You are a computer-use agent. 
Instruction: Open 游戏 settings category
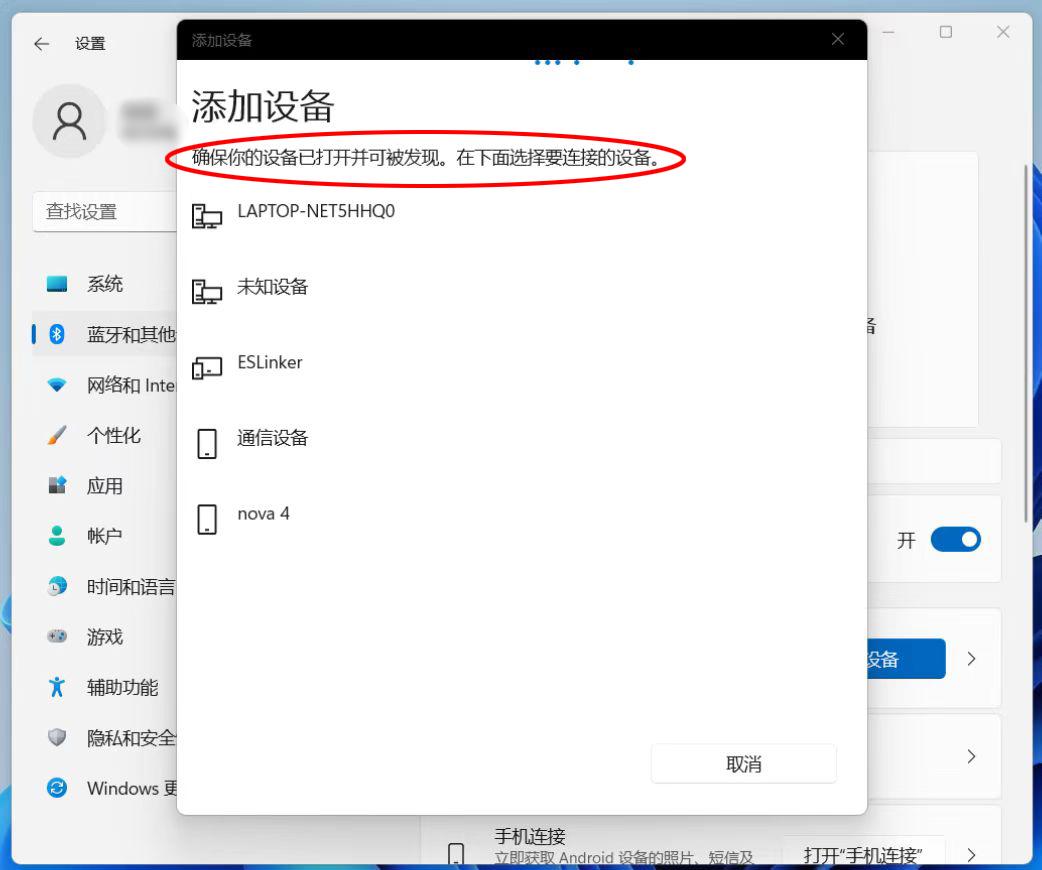pyautogui.click(x=104, y=637)
